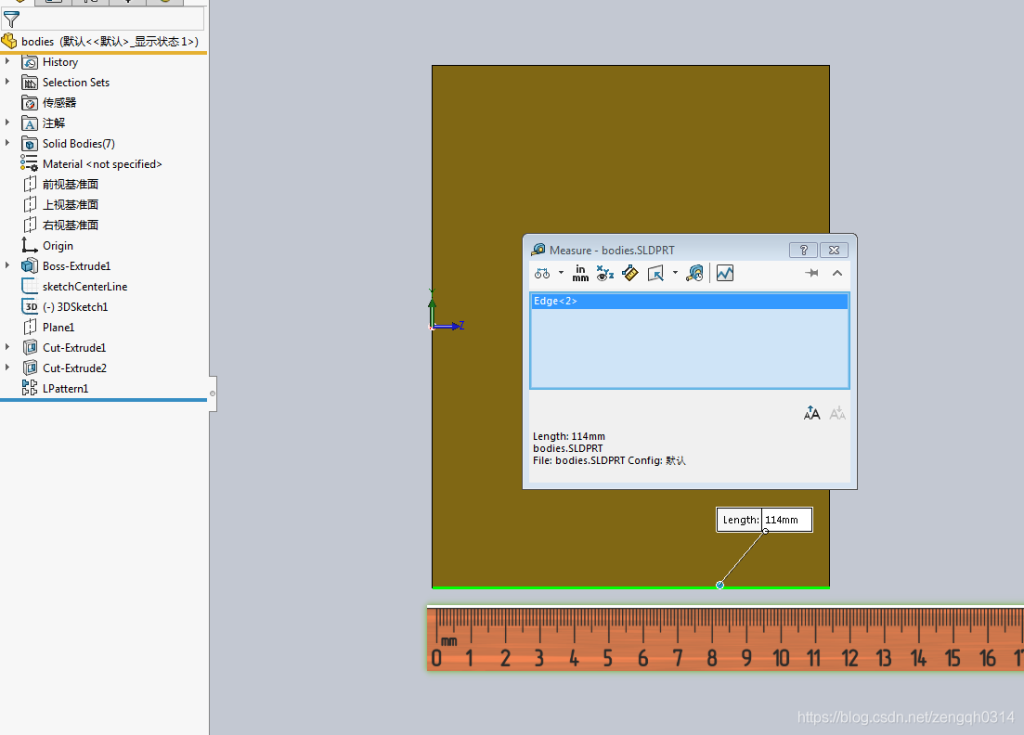Expand the Cut-Extrude2 feature
This screenshot has height=735, width=1024.
coord(7,367)
